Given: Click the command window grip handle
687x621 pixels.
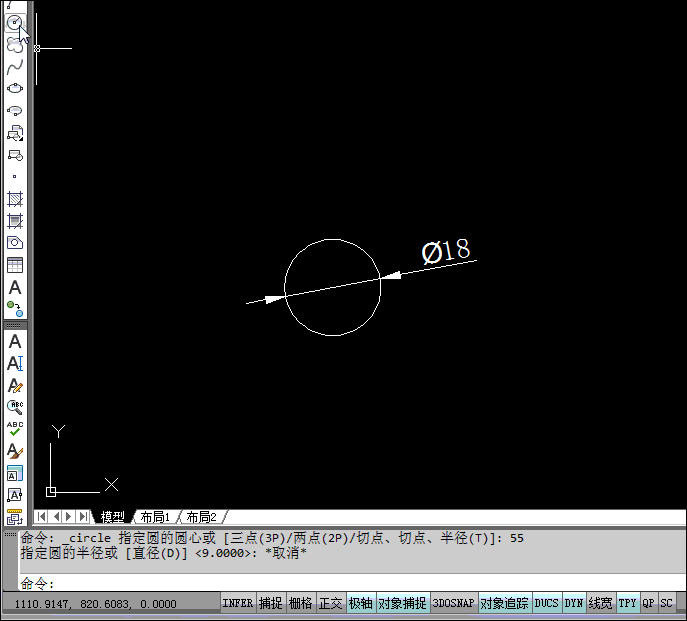Looking at the screenshot, I should (11, 534).
